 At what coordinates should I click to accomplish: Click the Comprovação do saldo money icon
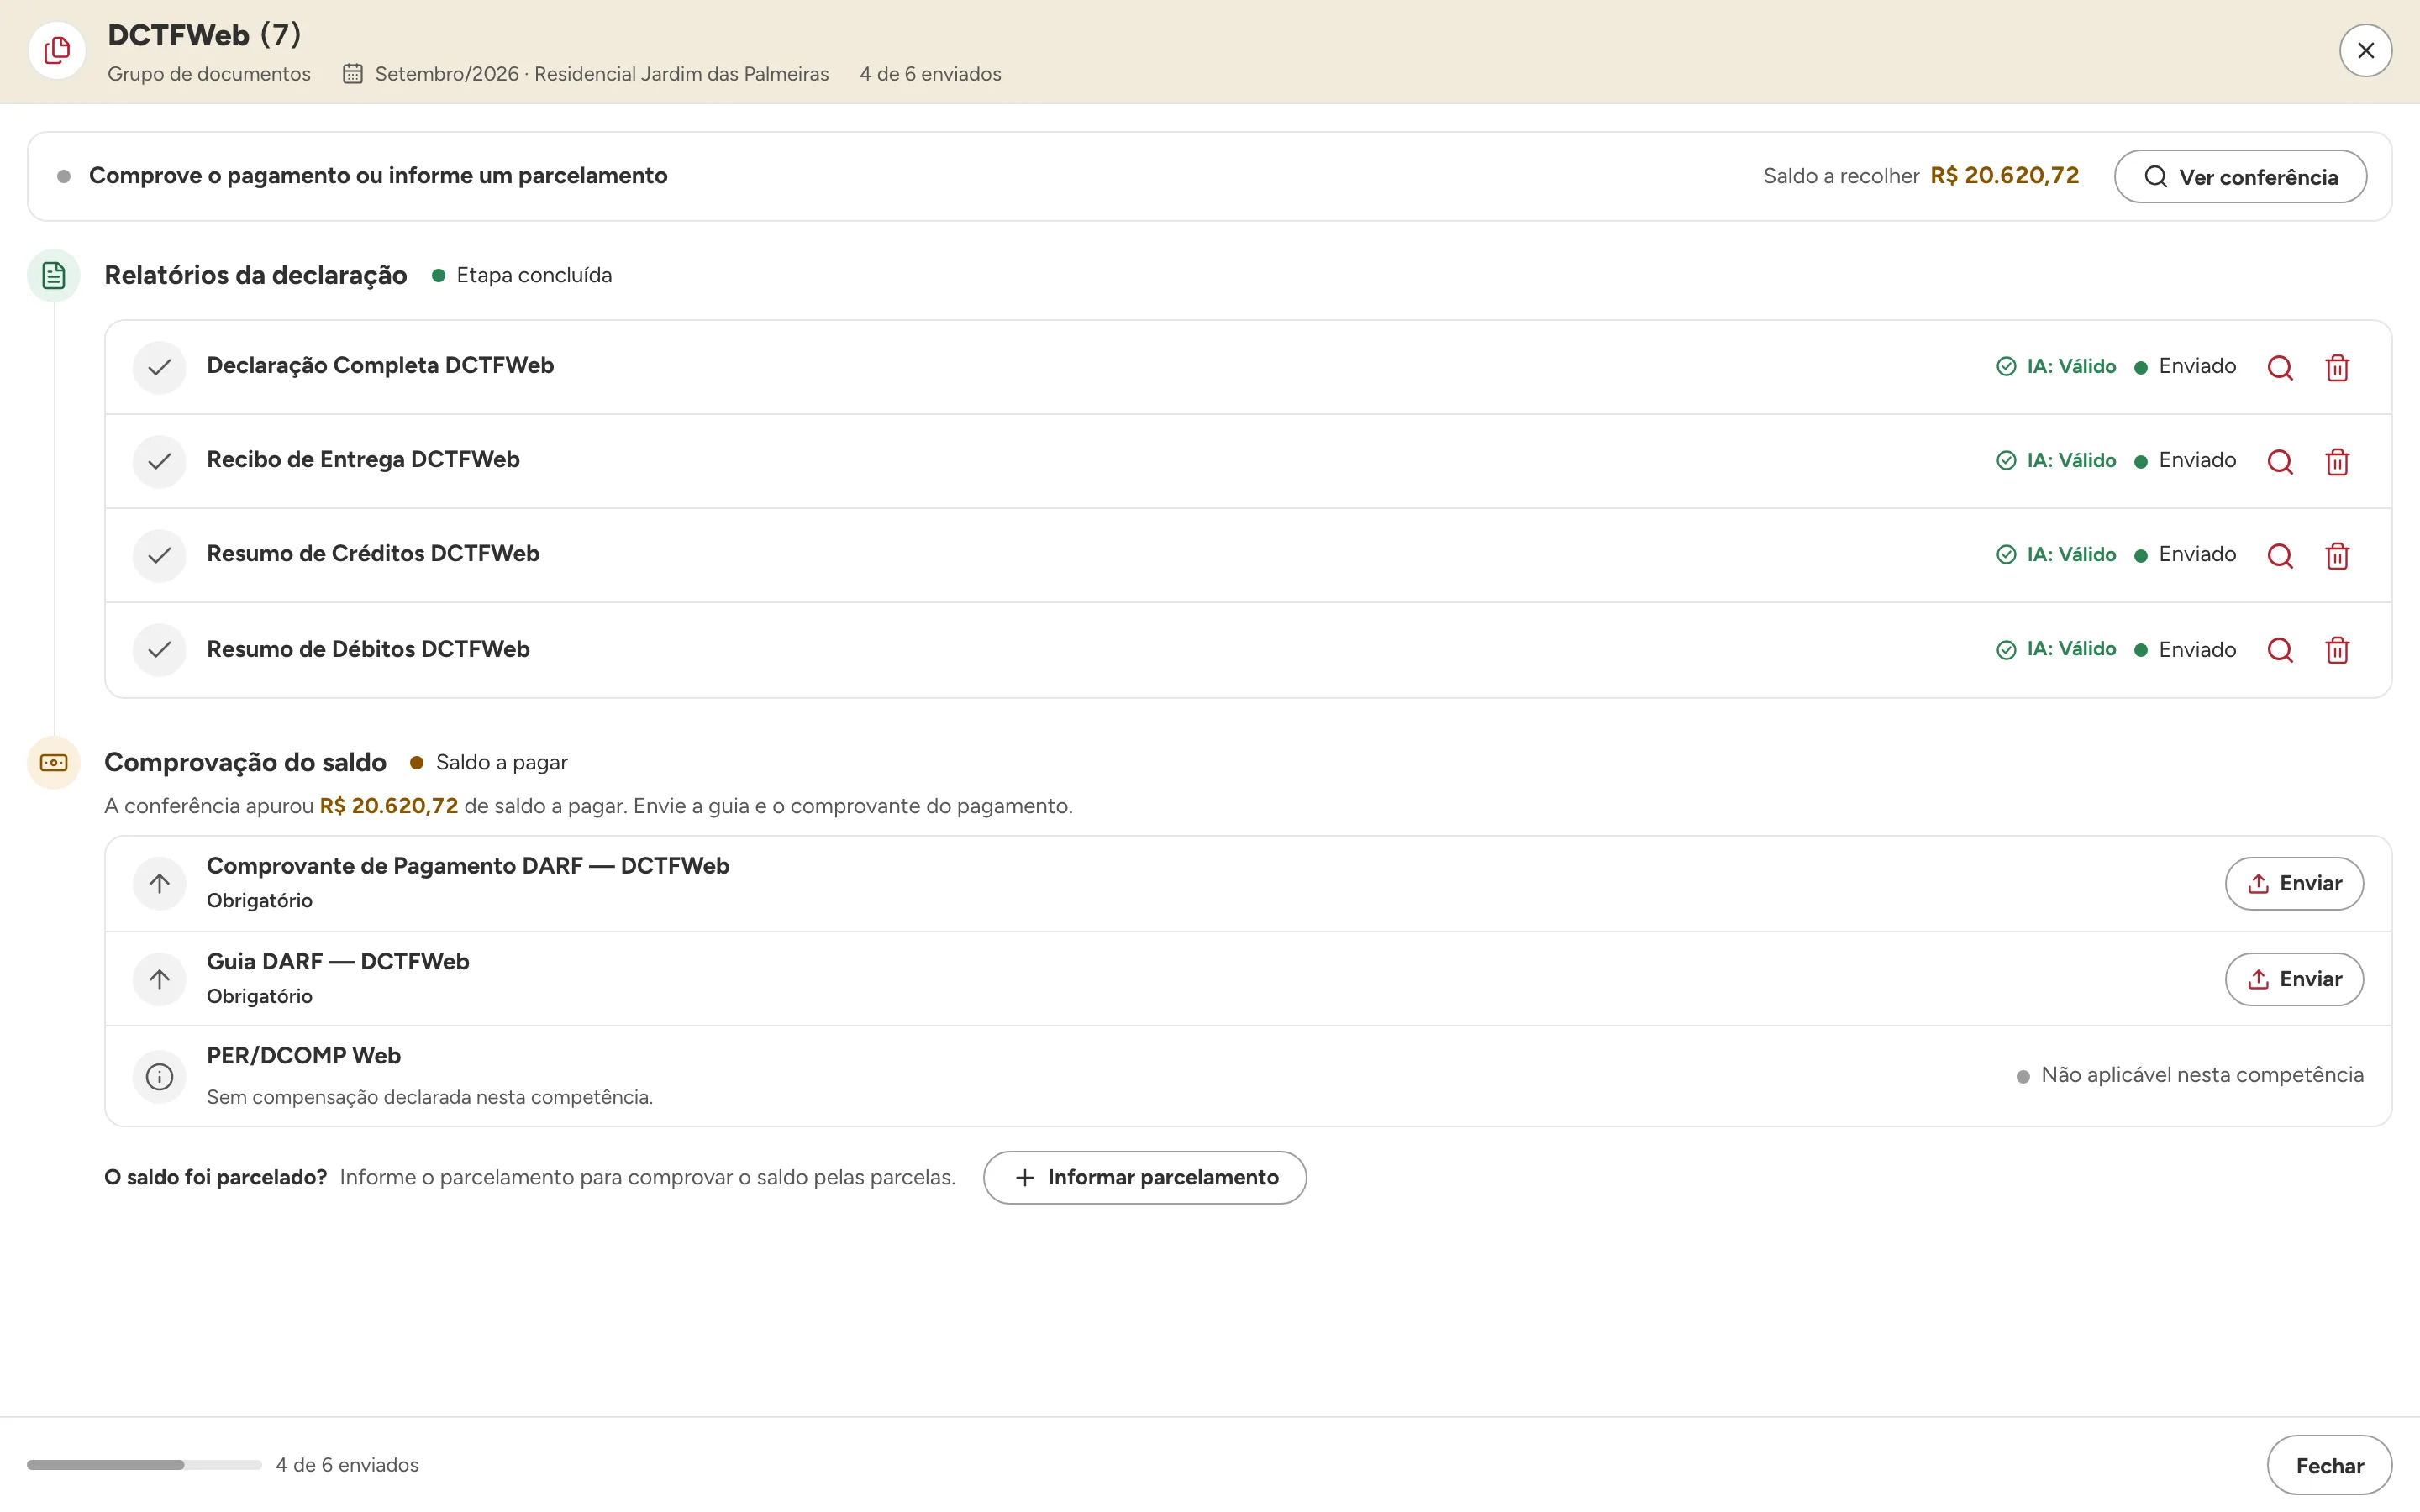[54, 763]
